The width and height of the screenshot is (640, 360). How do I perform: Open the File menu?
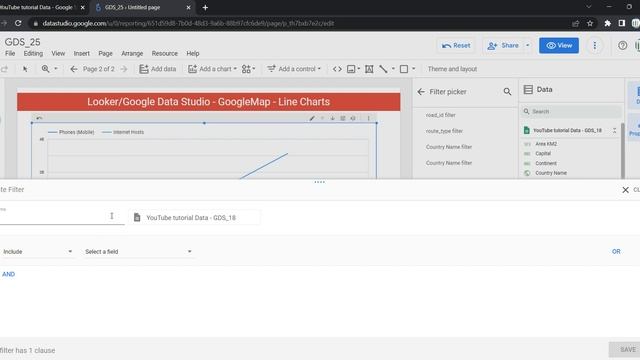click(x=10, y=53)
